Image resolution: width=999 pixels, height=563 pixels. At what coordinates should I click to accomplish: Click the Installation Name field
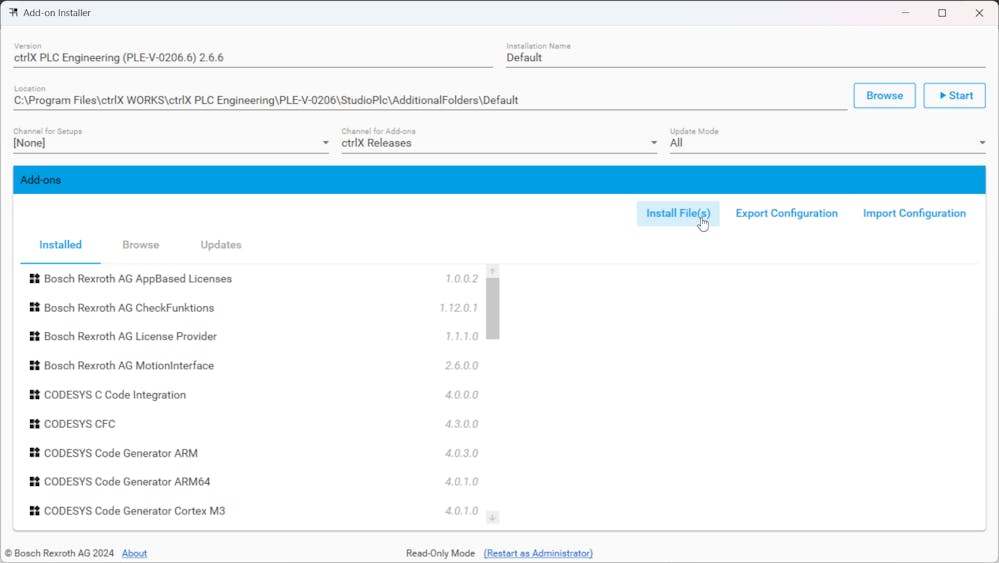tap(745, 57)
